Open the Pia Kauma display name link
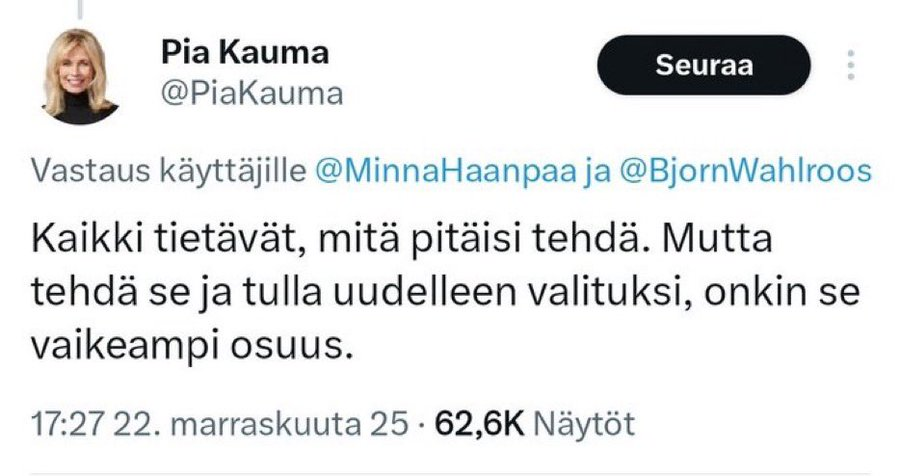Screen dimensions: 900x476 coord(244,52)
